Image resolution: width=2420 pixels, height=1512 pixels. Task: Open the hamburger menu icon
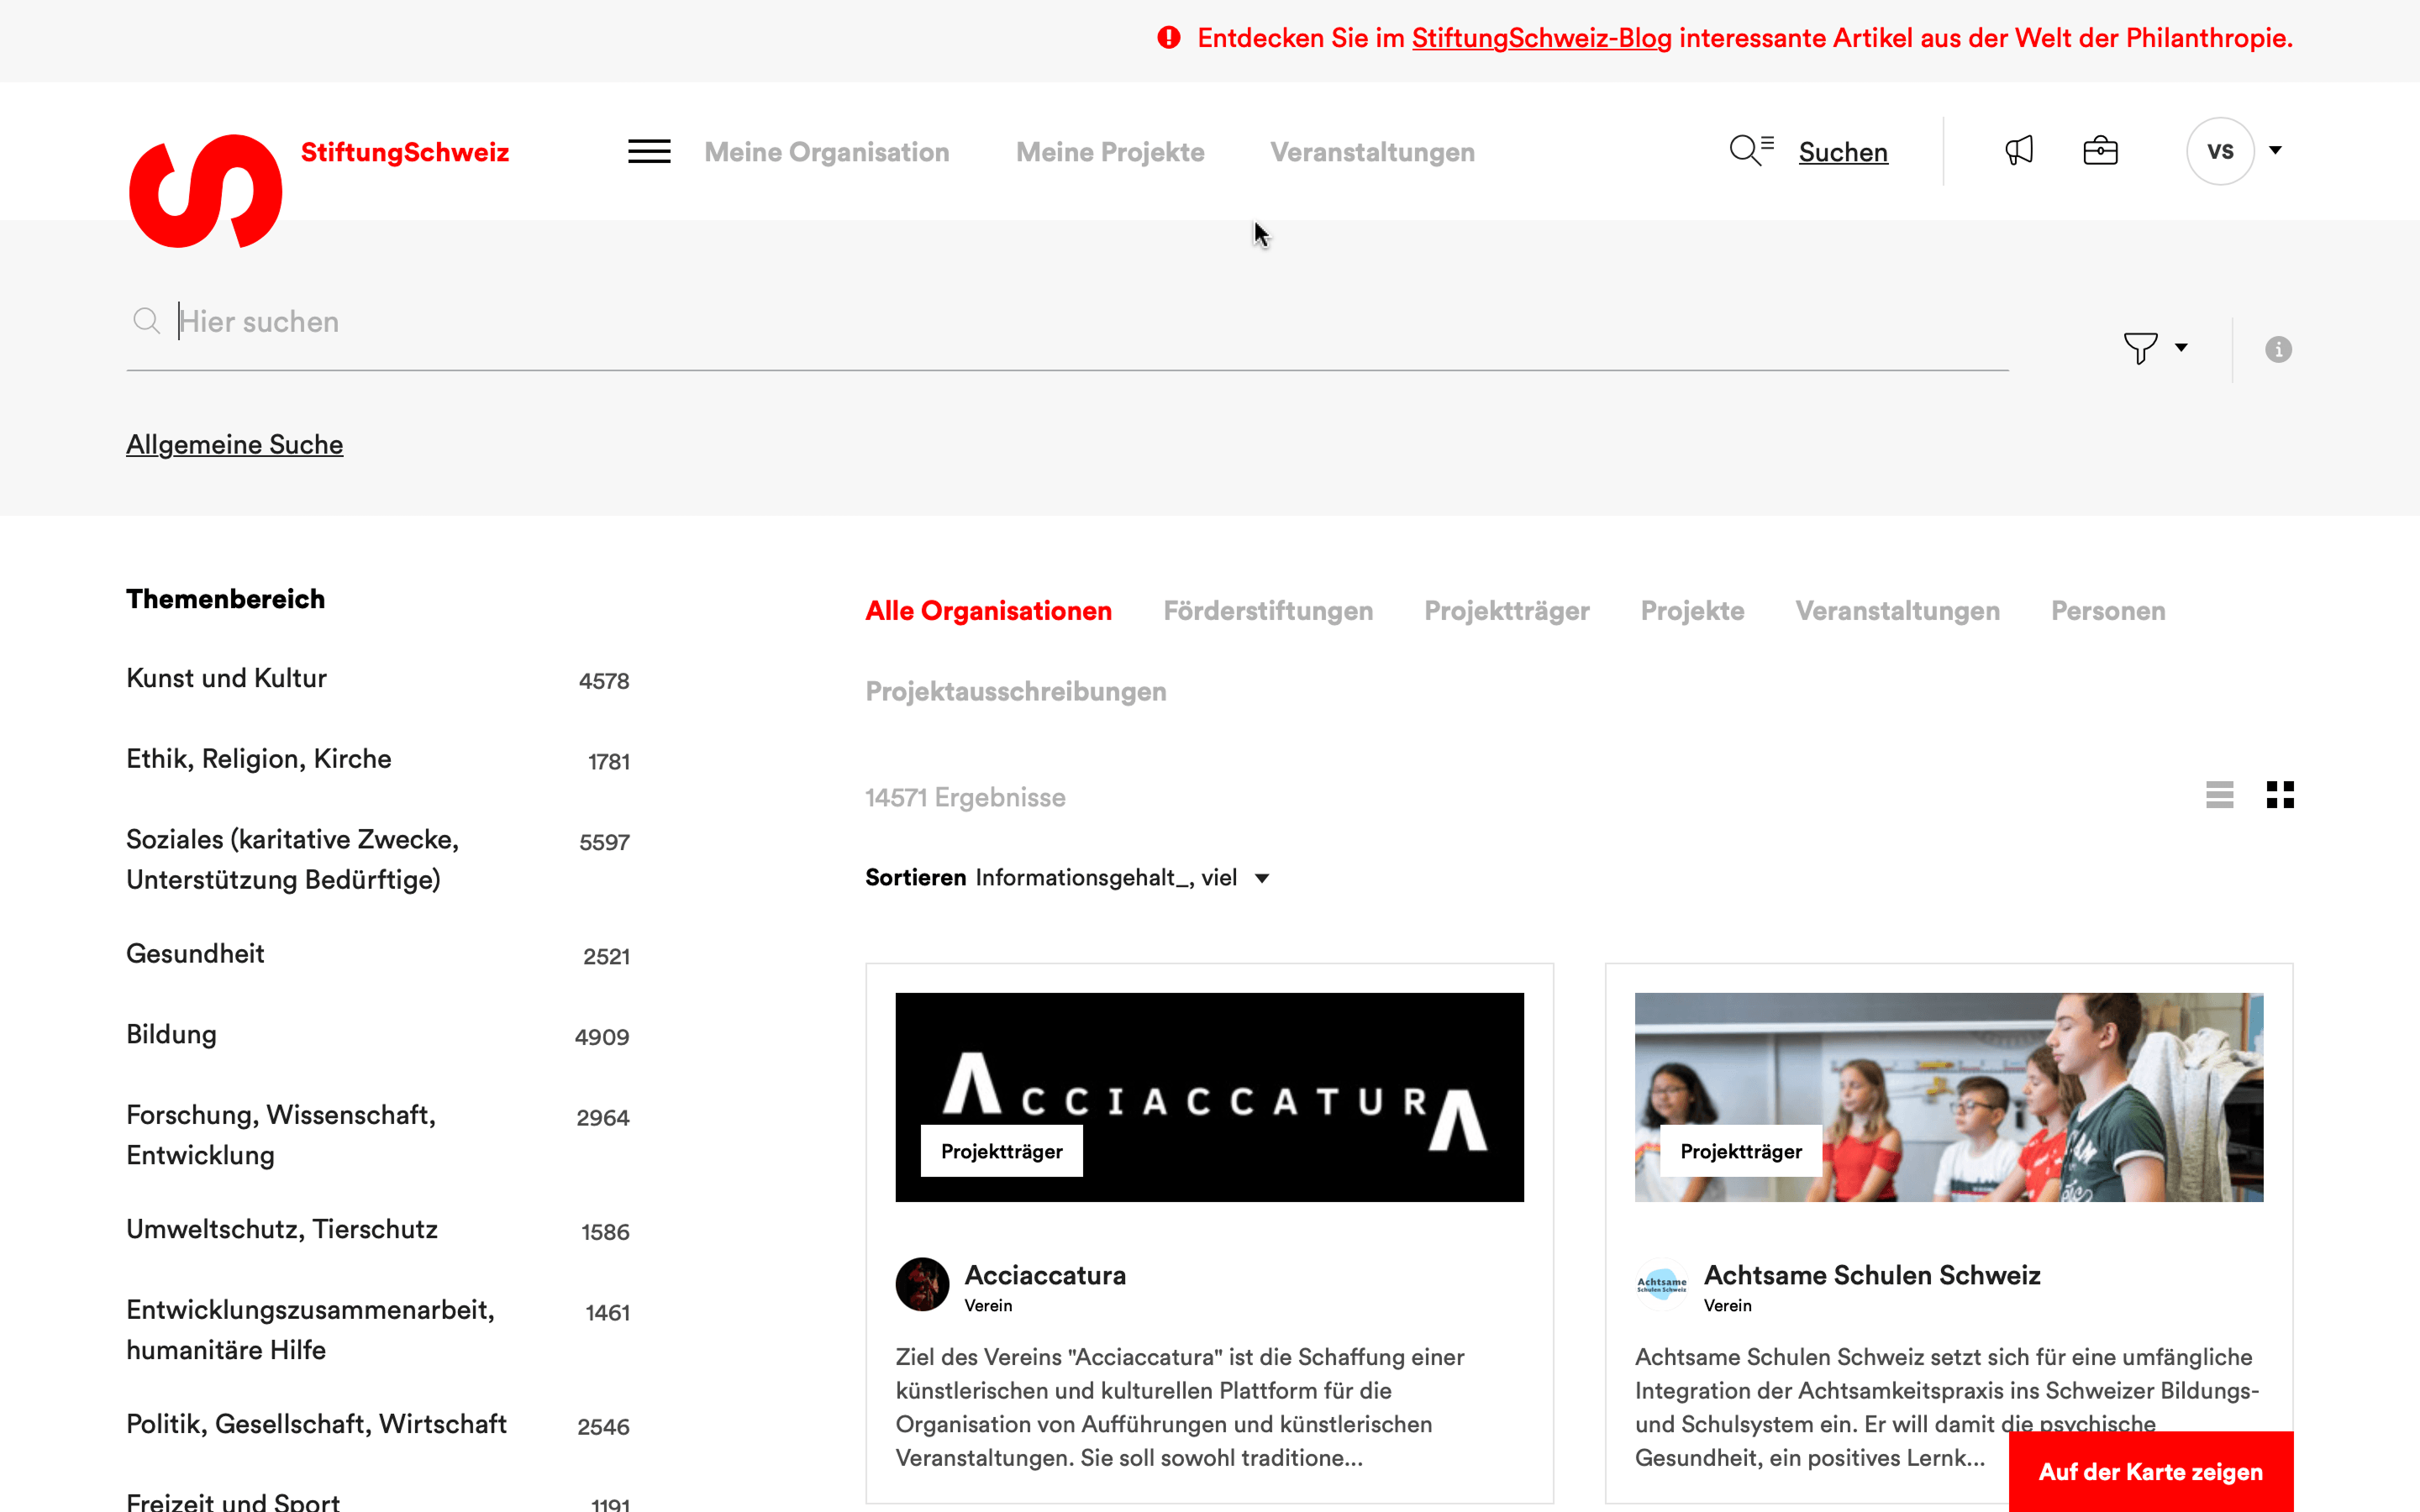[x=649, y=152]
